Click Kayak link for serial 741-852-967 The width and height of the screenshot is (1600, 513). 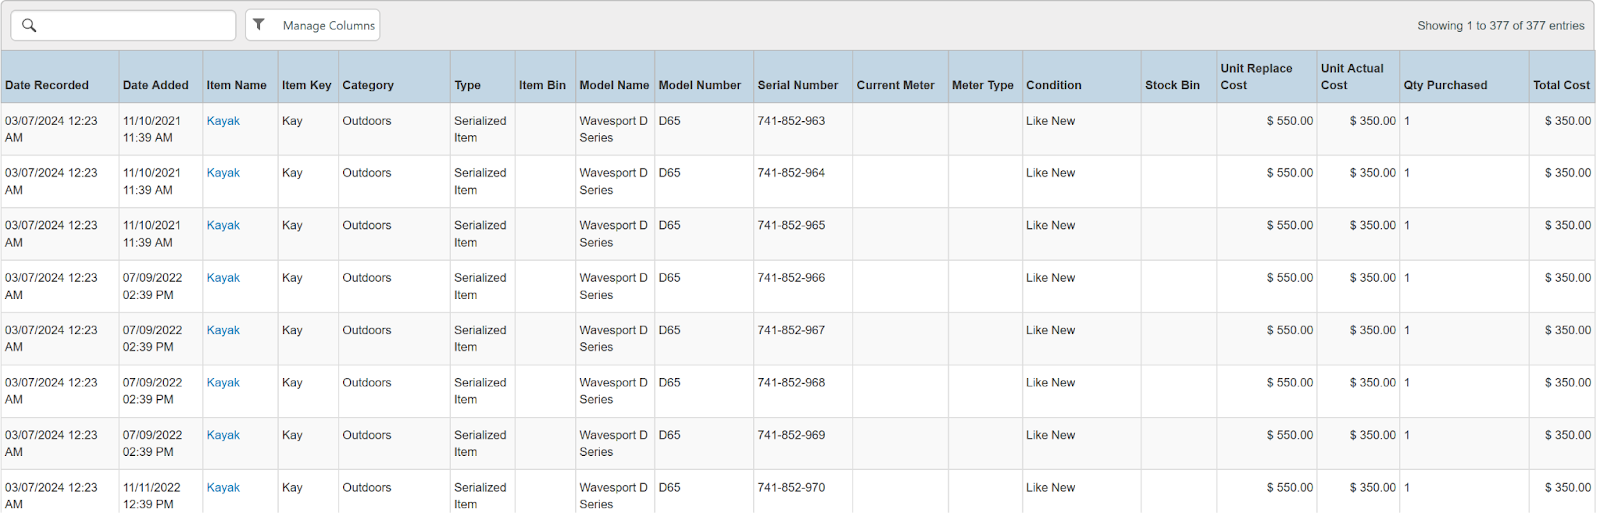pos(223,330)
